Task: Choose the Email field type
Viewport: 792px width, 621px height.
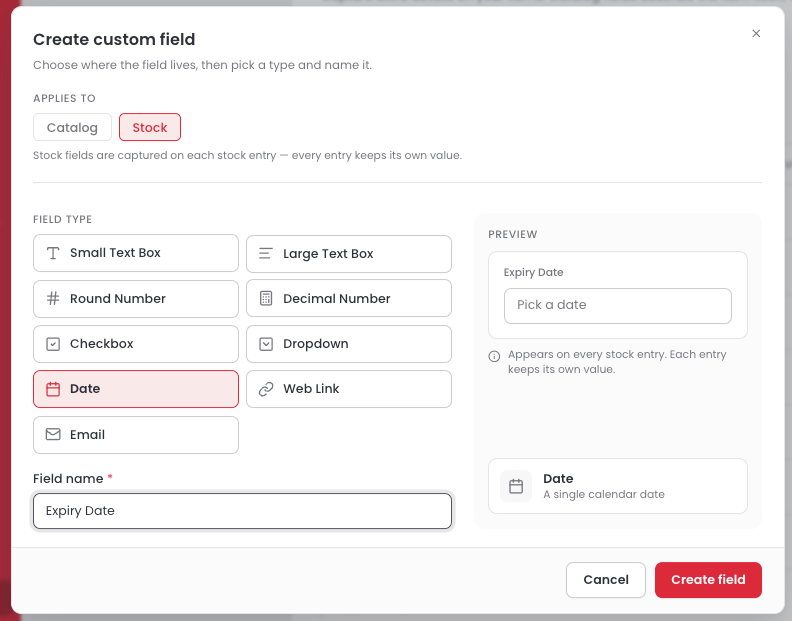Action: coord(136,435)
